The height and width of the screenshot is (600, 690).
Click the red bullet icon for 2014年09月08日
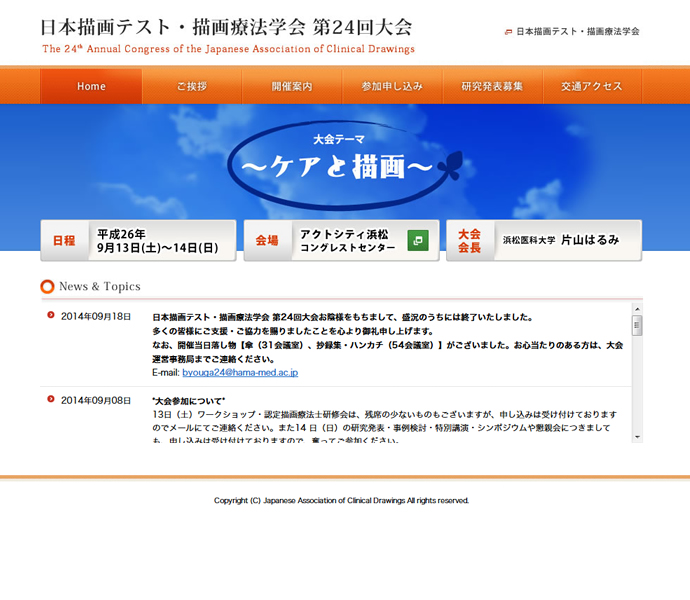click(51, 399)
